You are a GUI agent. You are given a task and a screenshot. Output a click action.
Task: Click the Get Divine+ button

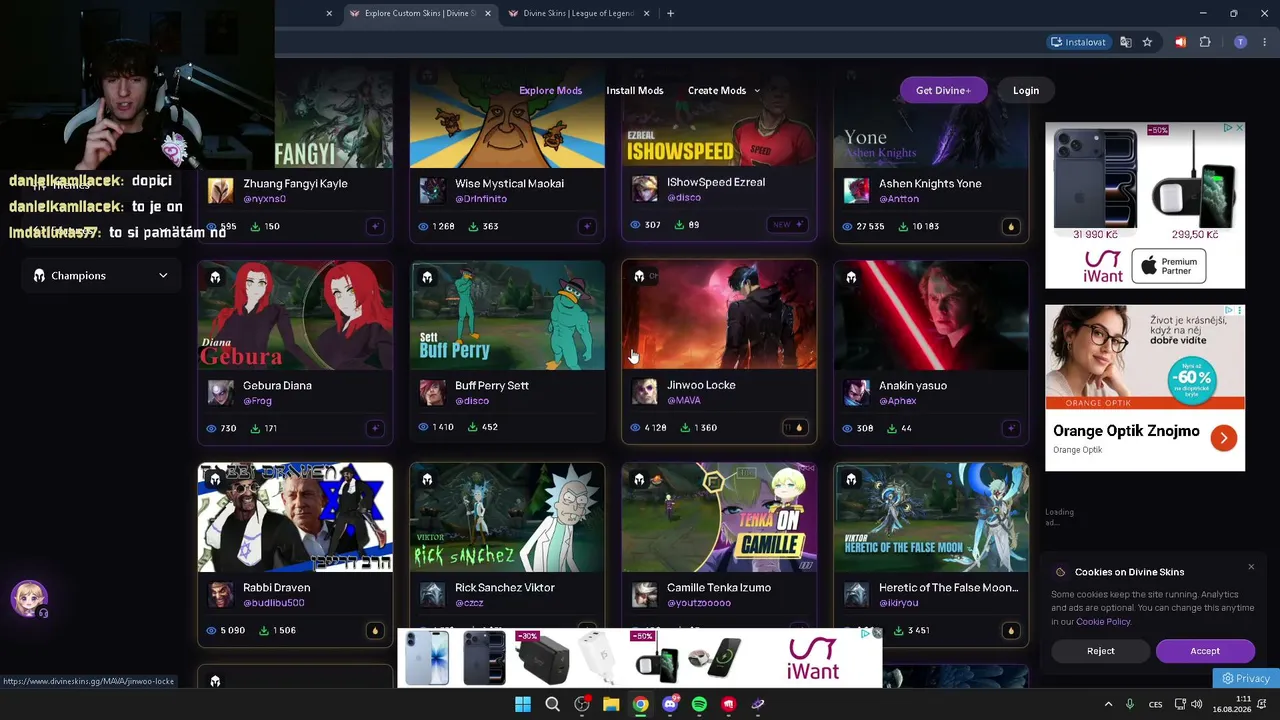point(943,90)
